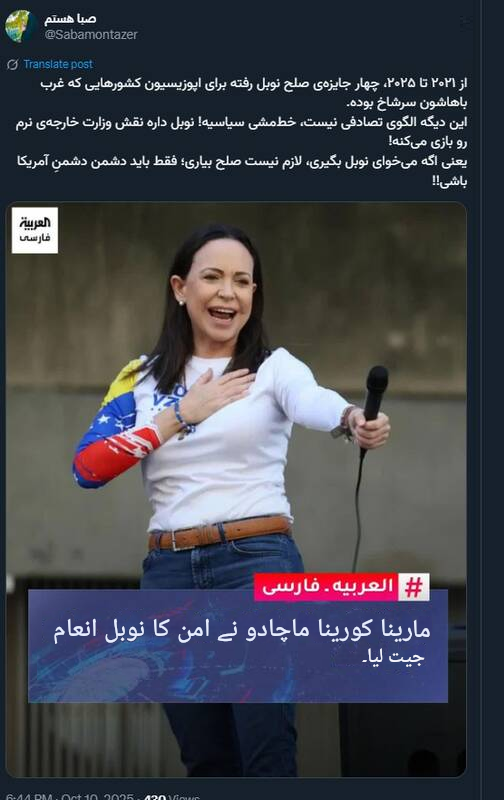Open the 6:44 PM timestamp link
This screenshot has width=504, height=800.
(28, 796)
